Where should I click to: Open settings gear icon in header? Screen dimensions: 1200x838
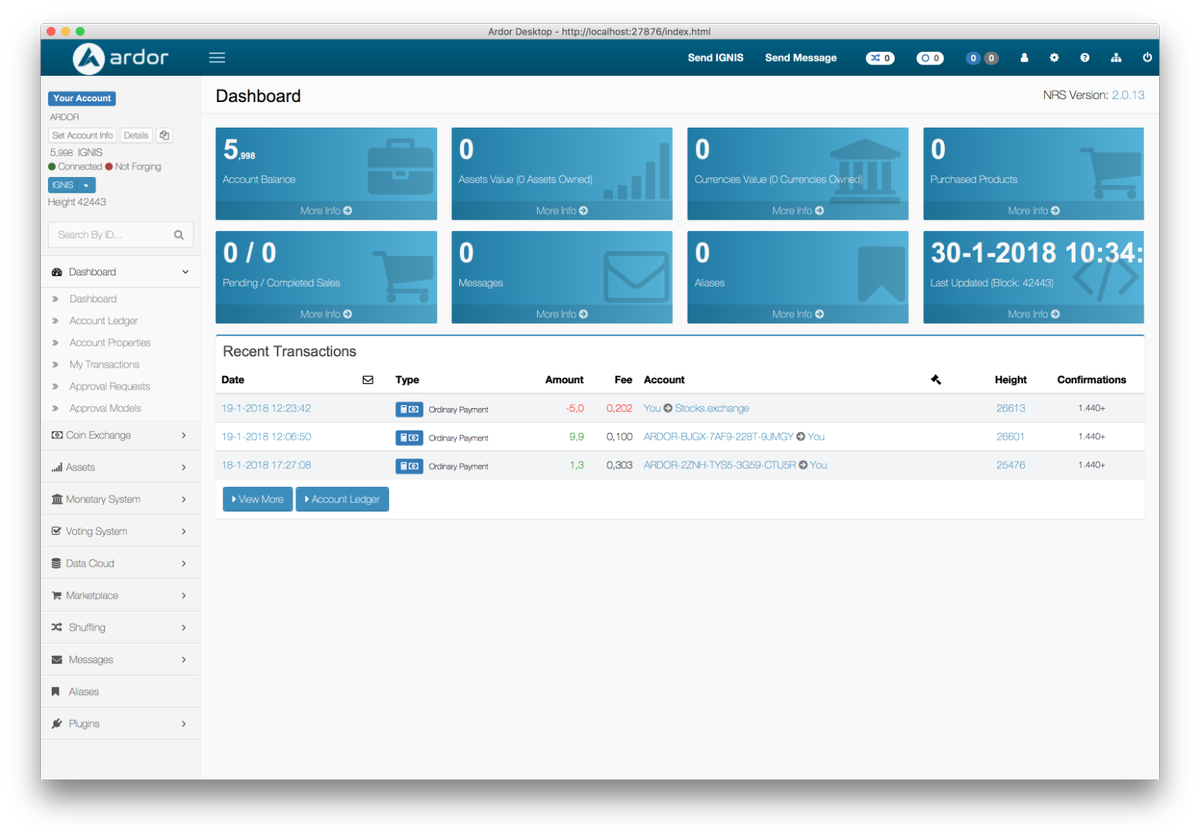(1054, 58)
